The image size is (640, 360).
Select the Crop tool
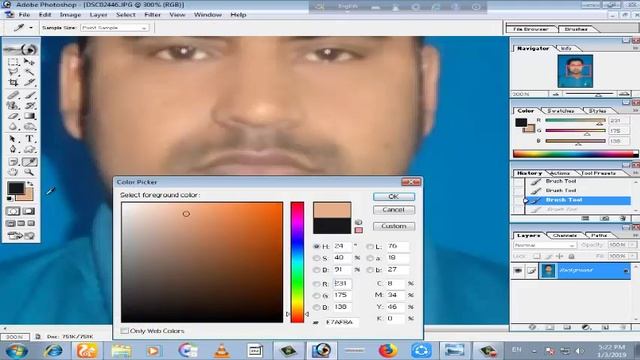pos(13,82)
